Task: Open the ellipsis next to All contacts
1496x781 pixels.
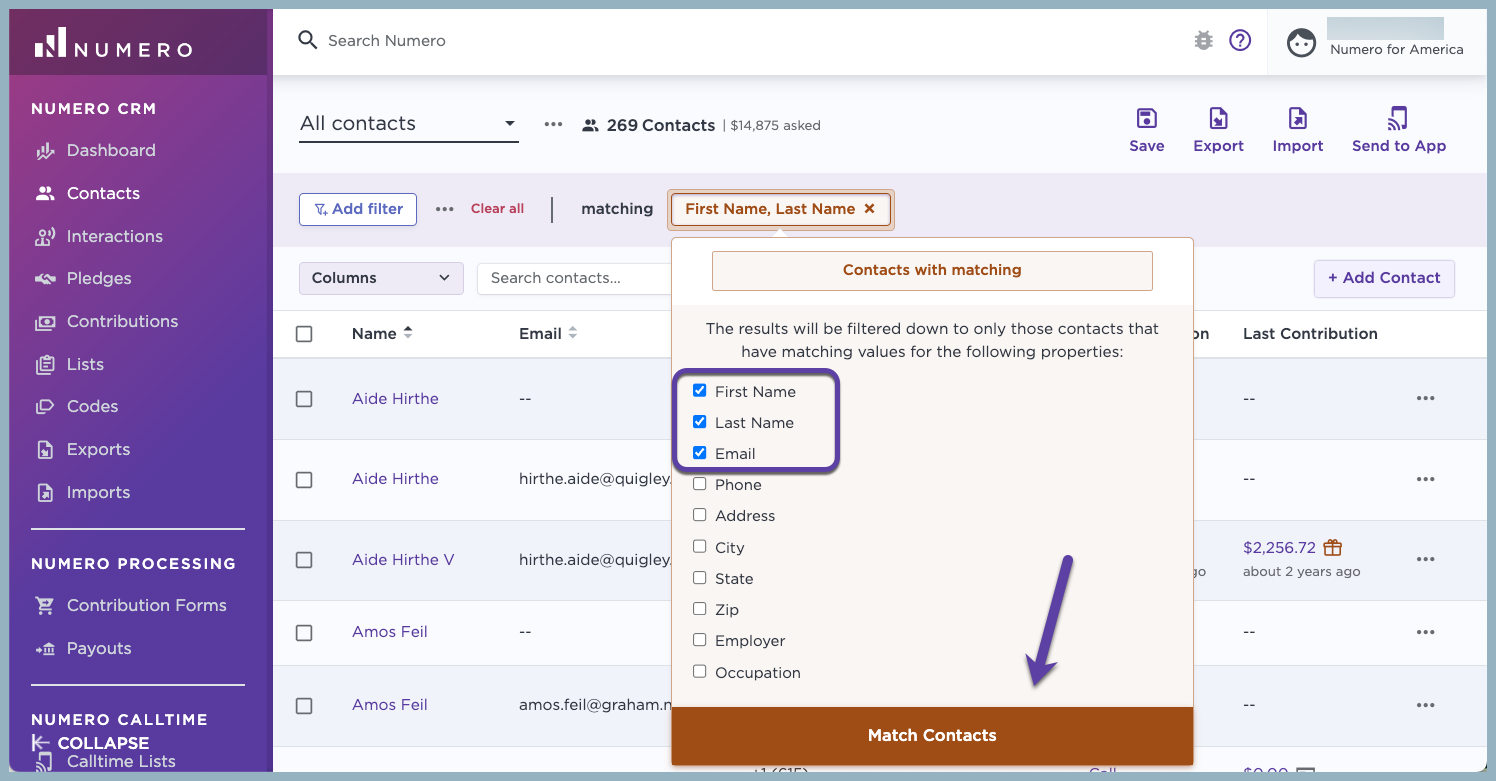Action: tap(553, 124)
